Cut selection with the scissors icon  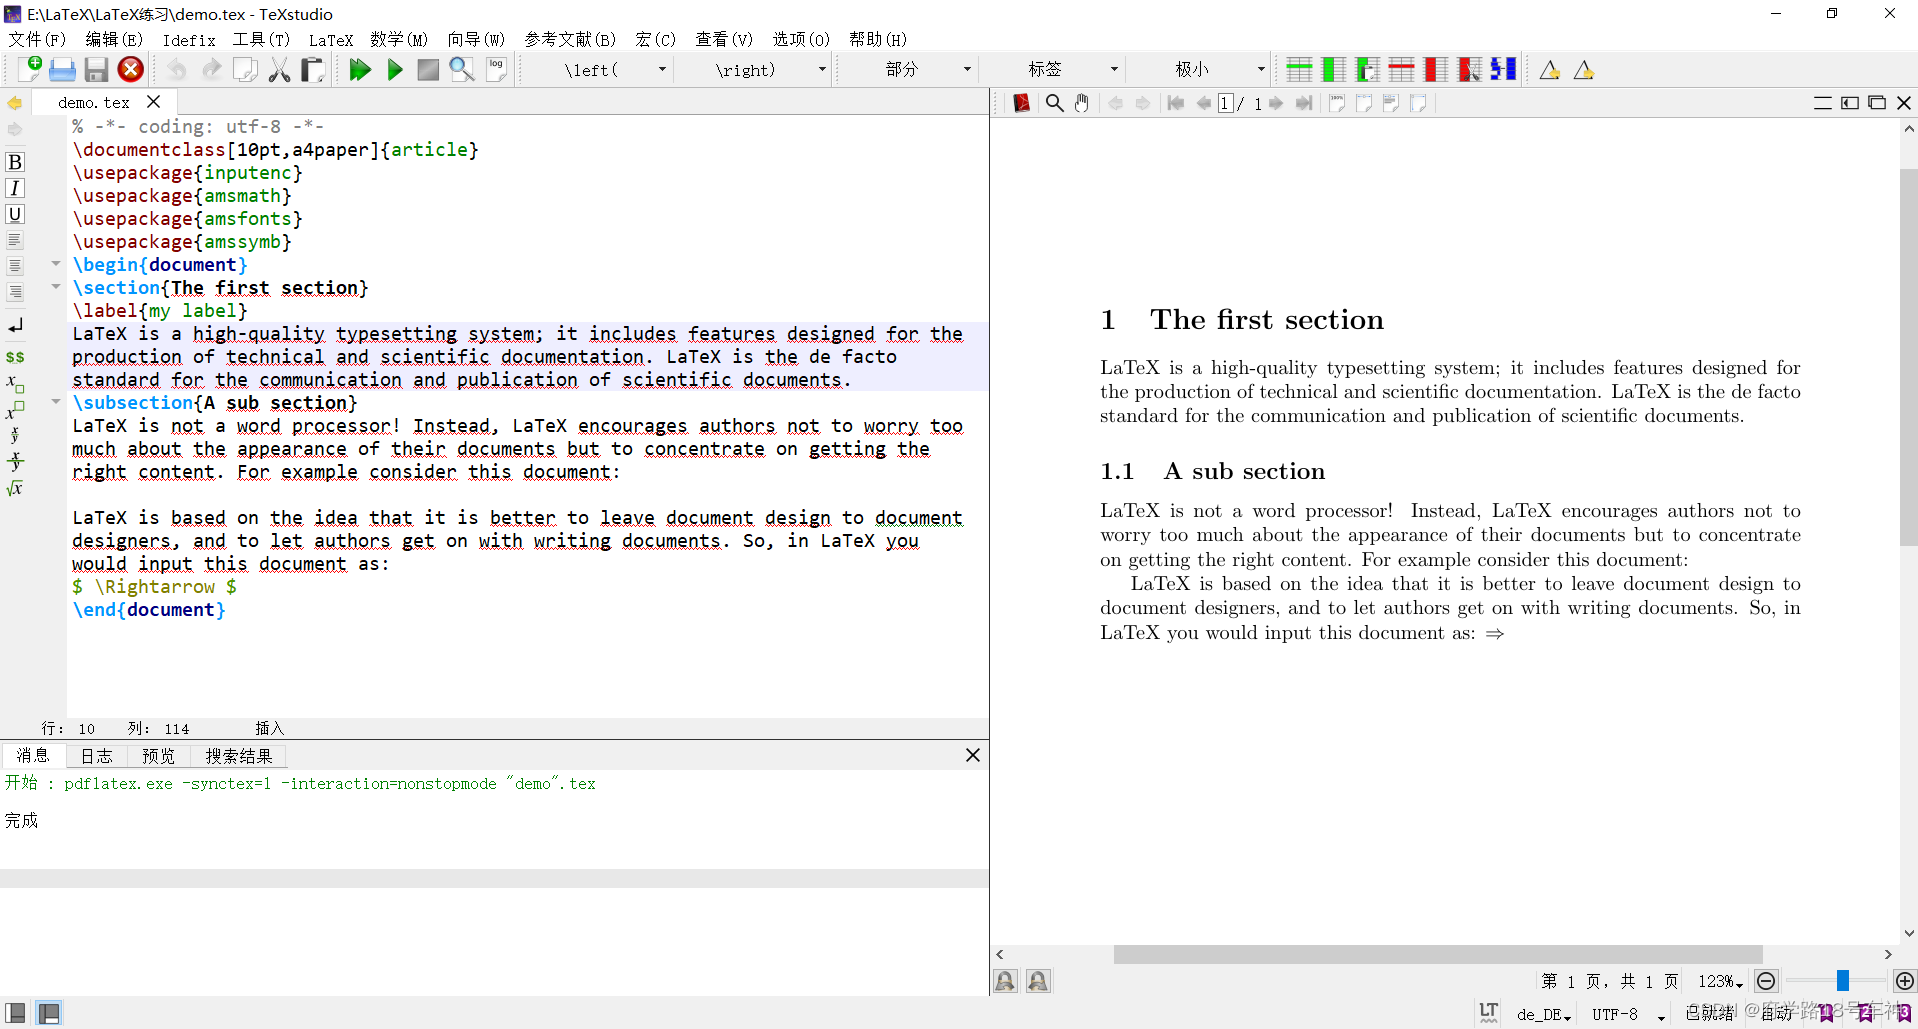point(280,69)
